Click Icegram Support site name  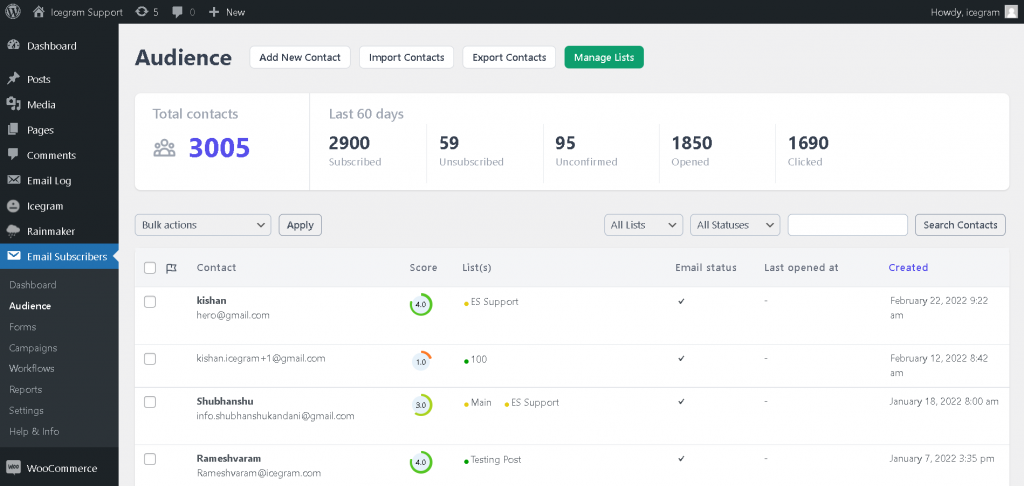86,12
